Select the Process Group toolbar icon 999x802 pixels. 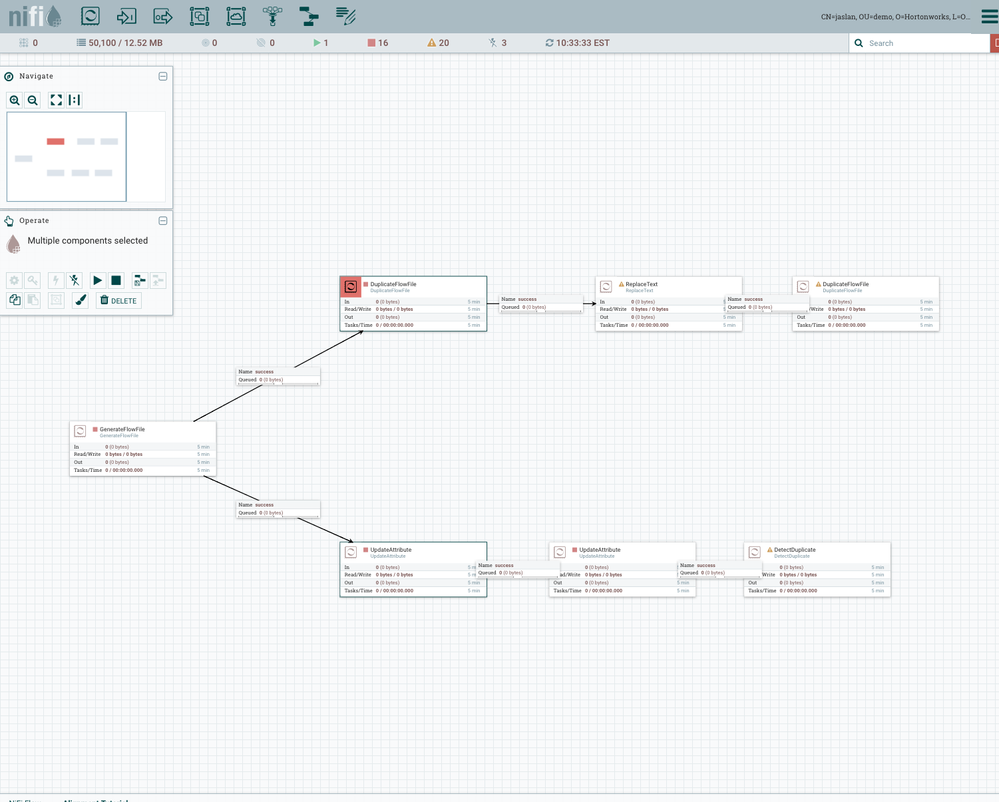[199, 16]
